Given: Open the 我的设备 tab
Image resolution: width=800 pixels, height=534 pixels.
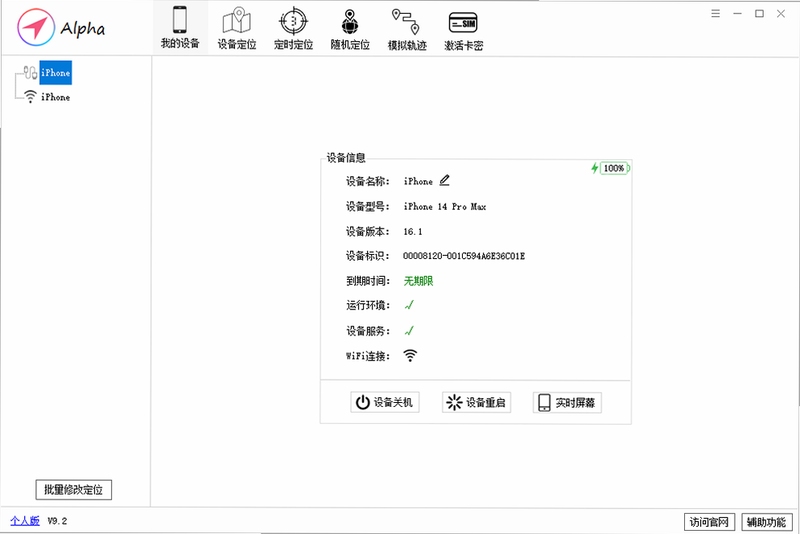Looking at the screenshot, I should coord(180,28).
